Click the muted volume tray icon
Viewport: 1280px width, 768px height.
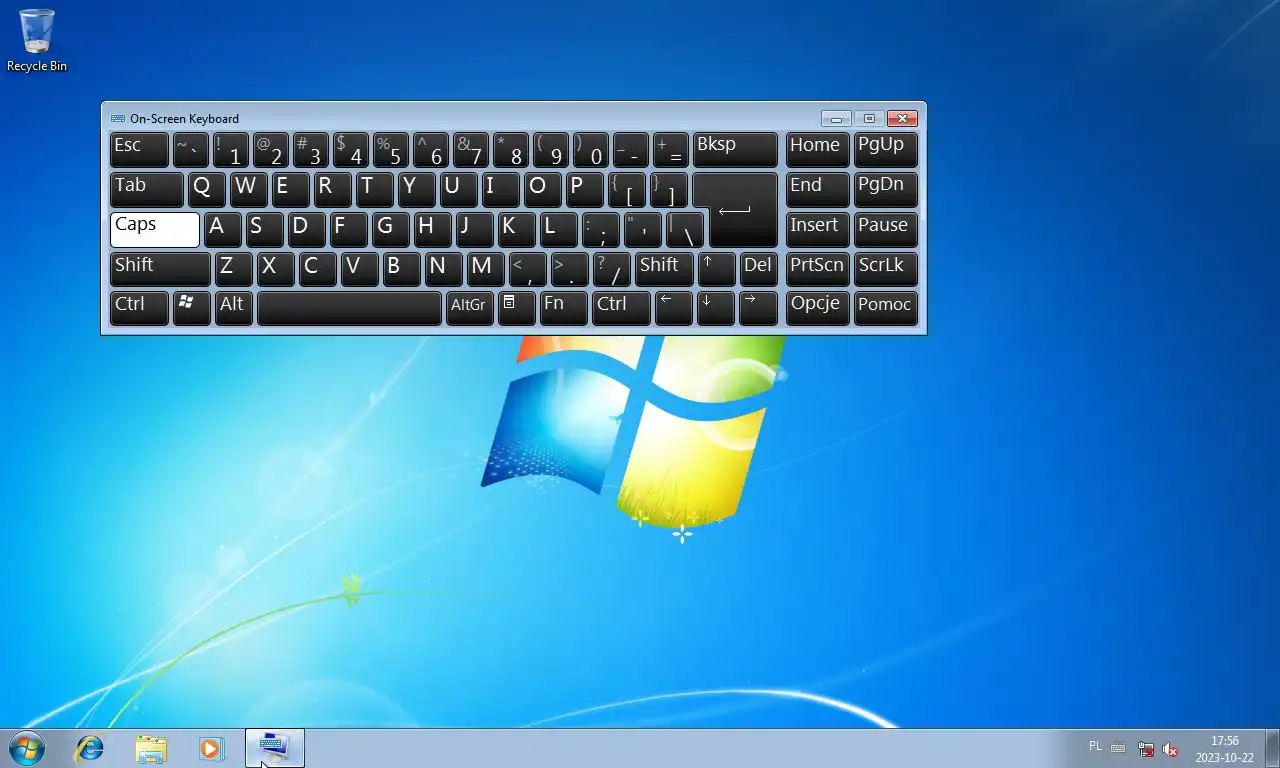click(x=1170, y=749)
